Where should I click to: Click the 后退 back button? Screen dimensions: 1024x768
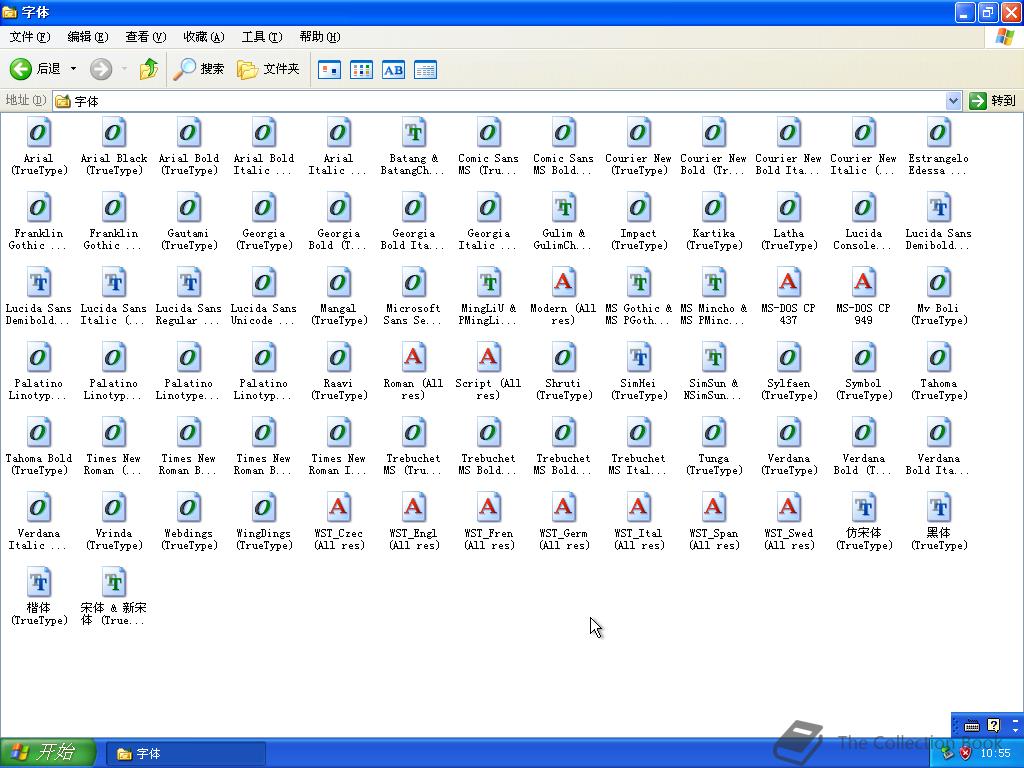[35, 69]
